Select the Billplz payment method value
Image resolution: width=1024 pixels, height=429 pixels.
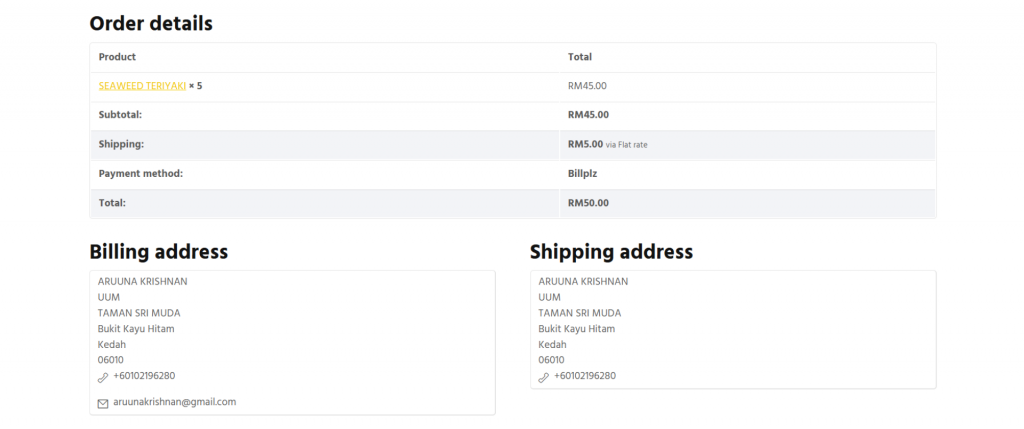582,173
